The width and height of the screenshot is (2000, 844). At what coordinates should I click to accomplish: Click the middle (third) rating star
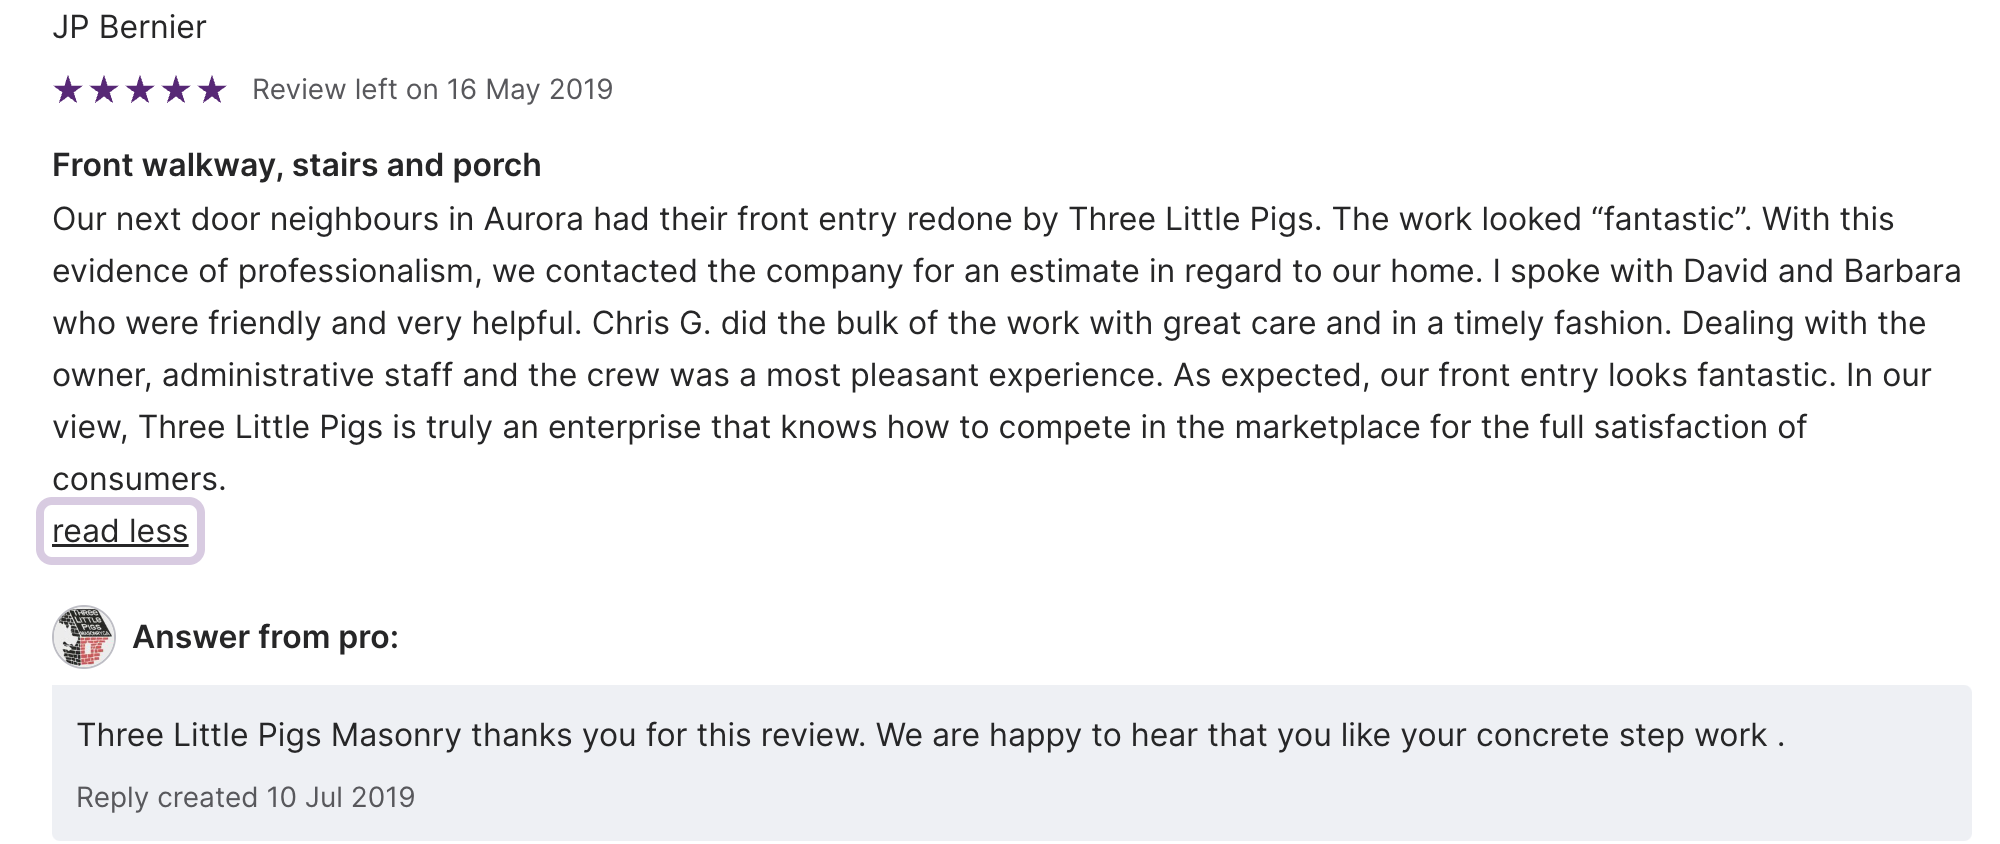140,90
